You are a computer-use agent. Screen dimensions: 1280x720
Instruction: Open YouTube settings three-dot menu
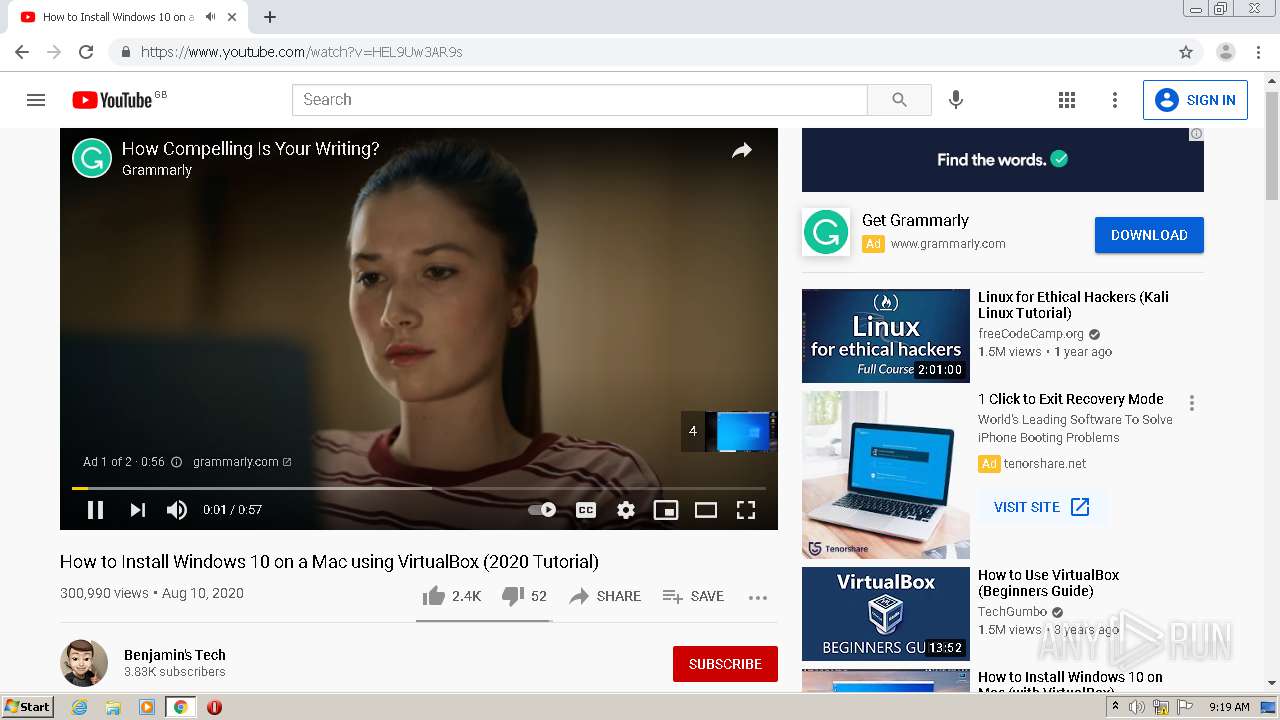[x=1115, y=100]
